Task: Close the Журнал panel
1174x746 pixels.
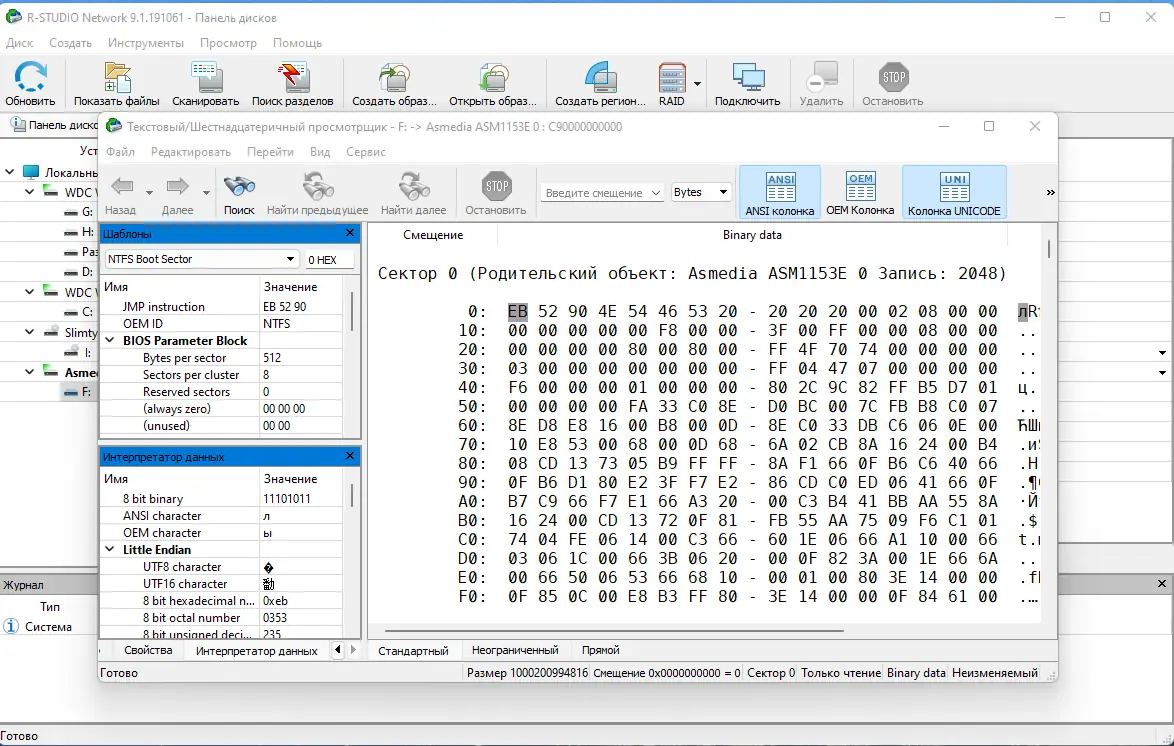Action: [x=1161, y=583]
